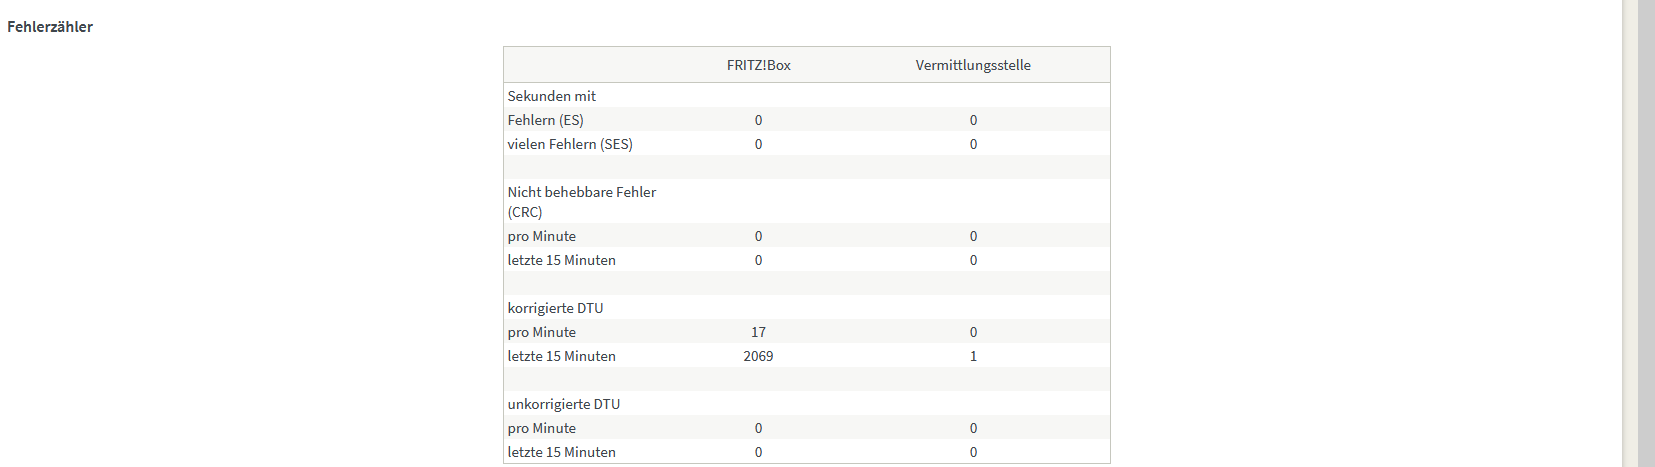Click FRITZ!Box value for Fehlern (ES)
Viewport: 1655px width, 467px height.
tap(758, 120)
